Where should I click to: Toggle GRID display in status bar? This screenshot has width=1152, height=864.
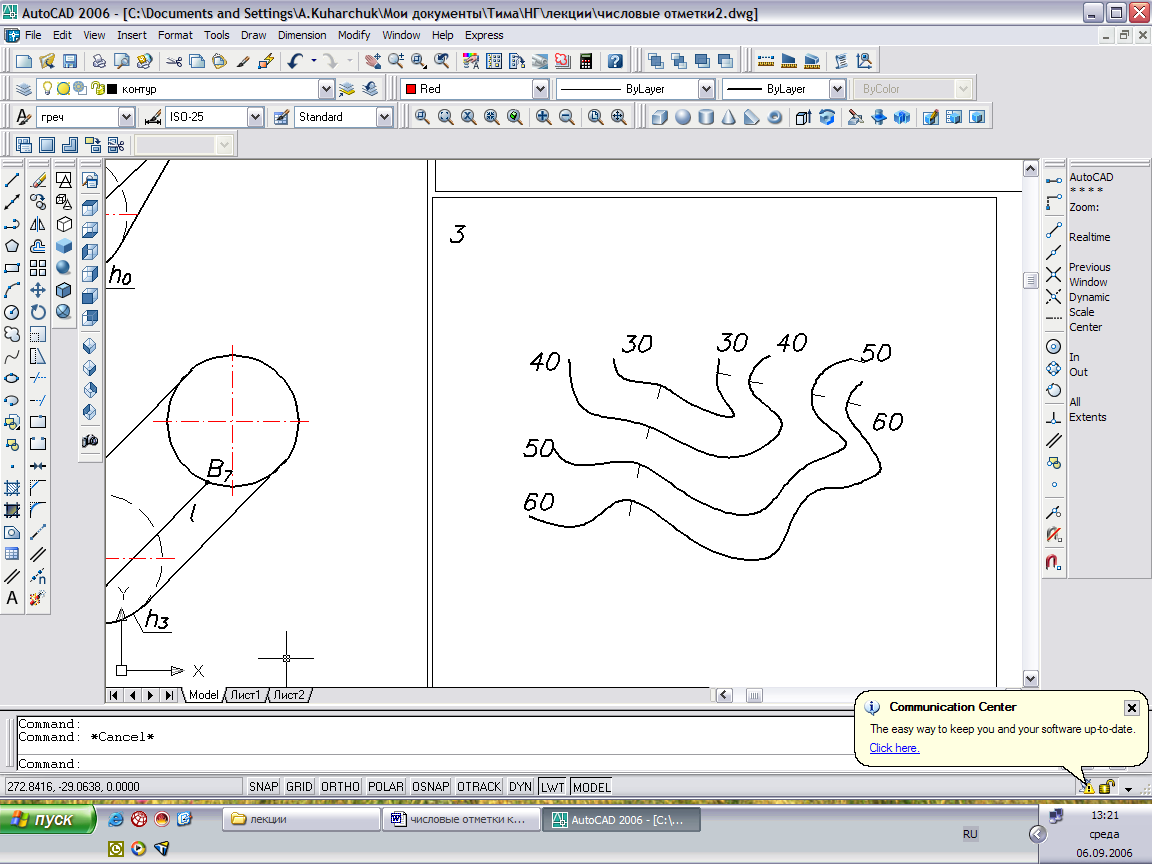pyautogui.click(x=299, y=787)
